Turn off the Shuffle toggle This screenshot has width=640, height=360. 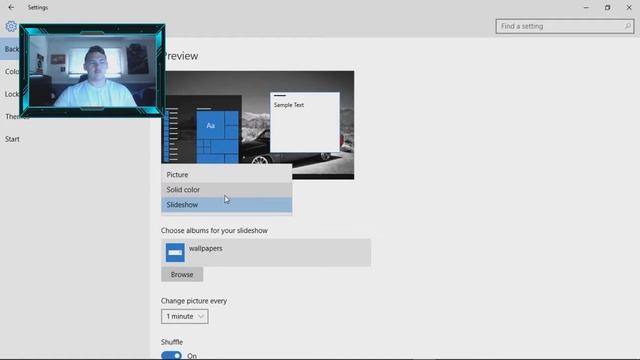pyautogui.click(x=171, y=356)
